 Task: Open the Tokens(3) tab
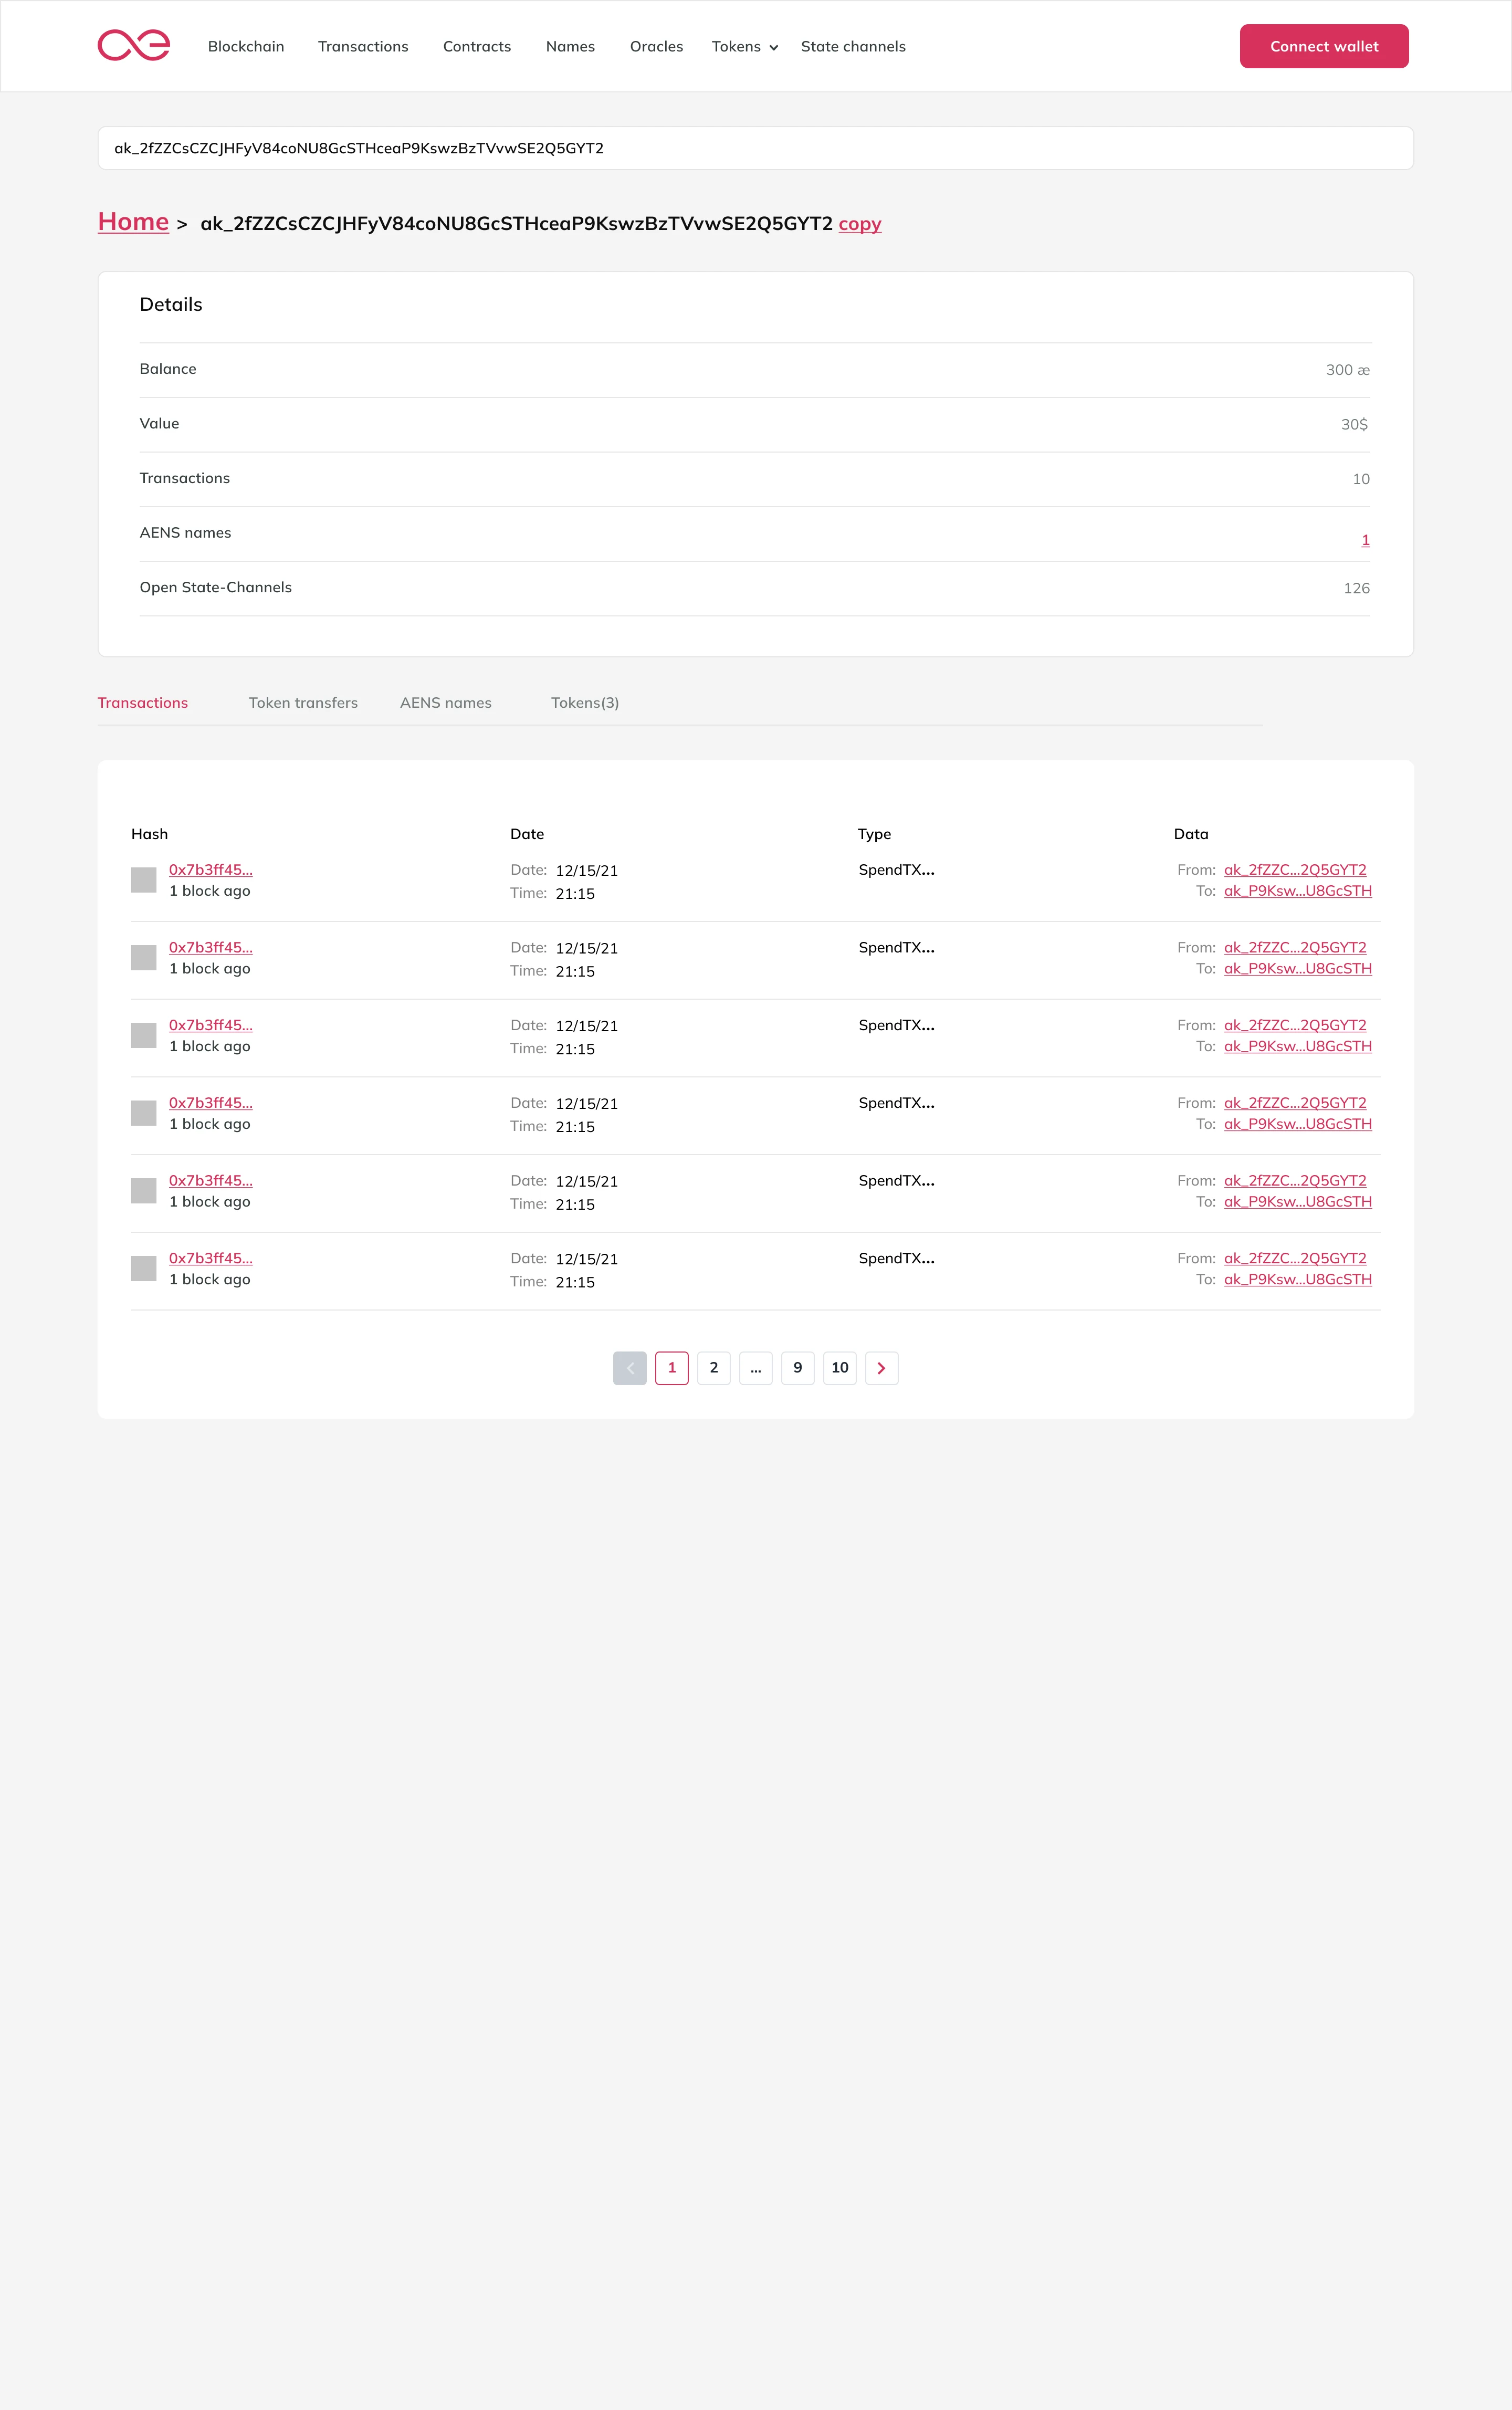click(585, 703)
